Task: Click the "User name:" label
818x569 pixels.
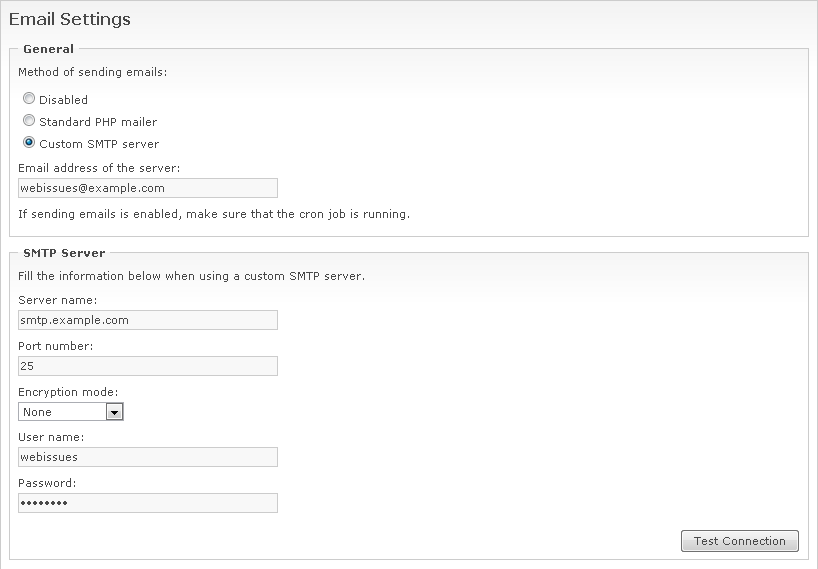Action: pyautogui.click(x=51, y=437)
